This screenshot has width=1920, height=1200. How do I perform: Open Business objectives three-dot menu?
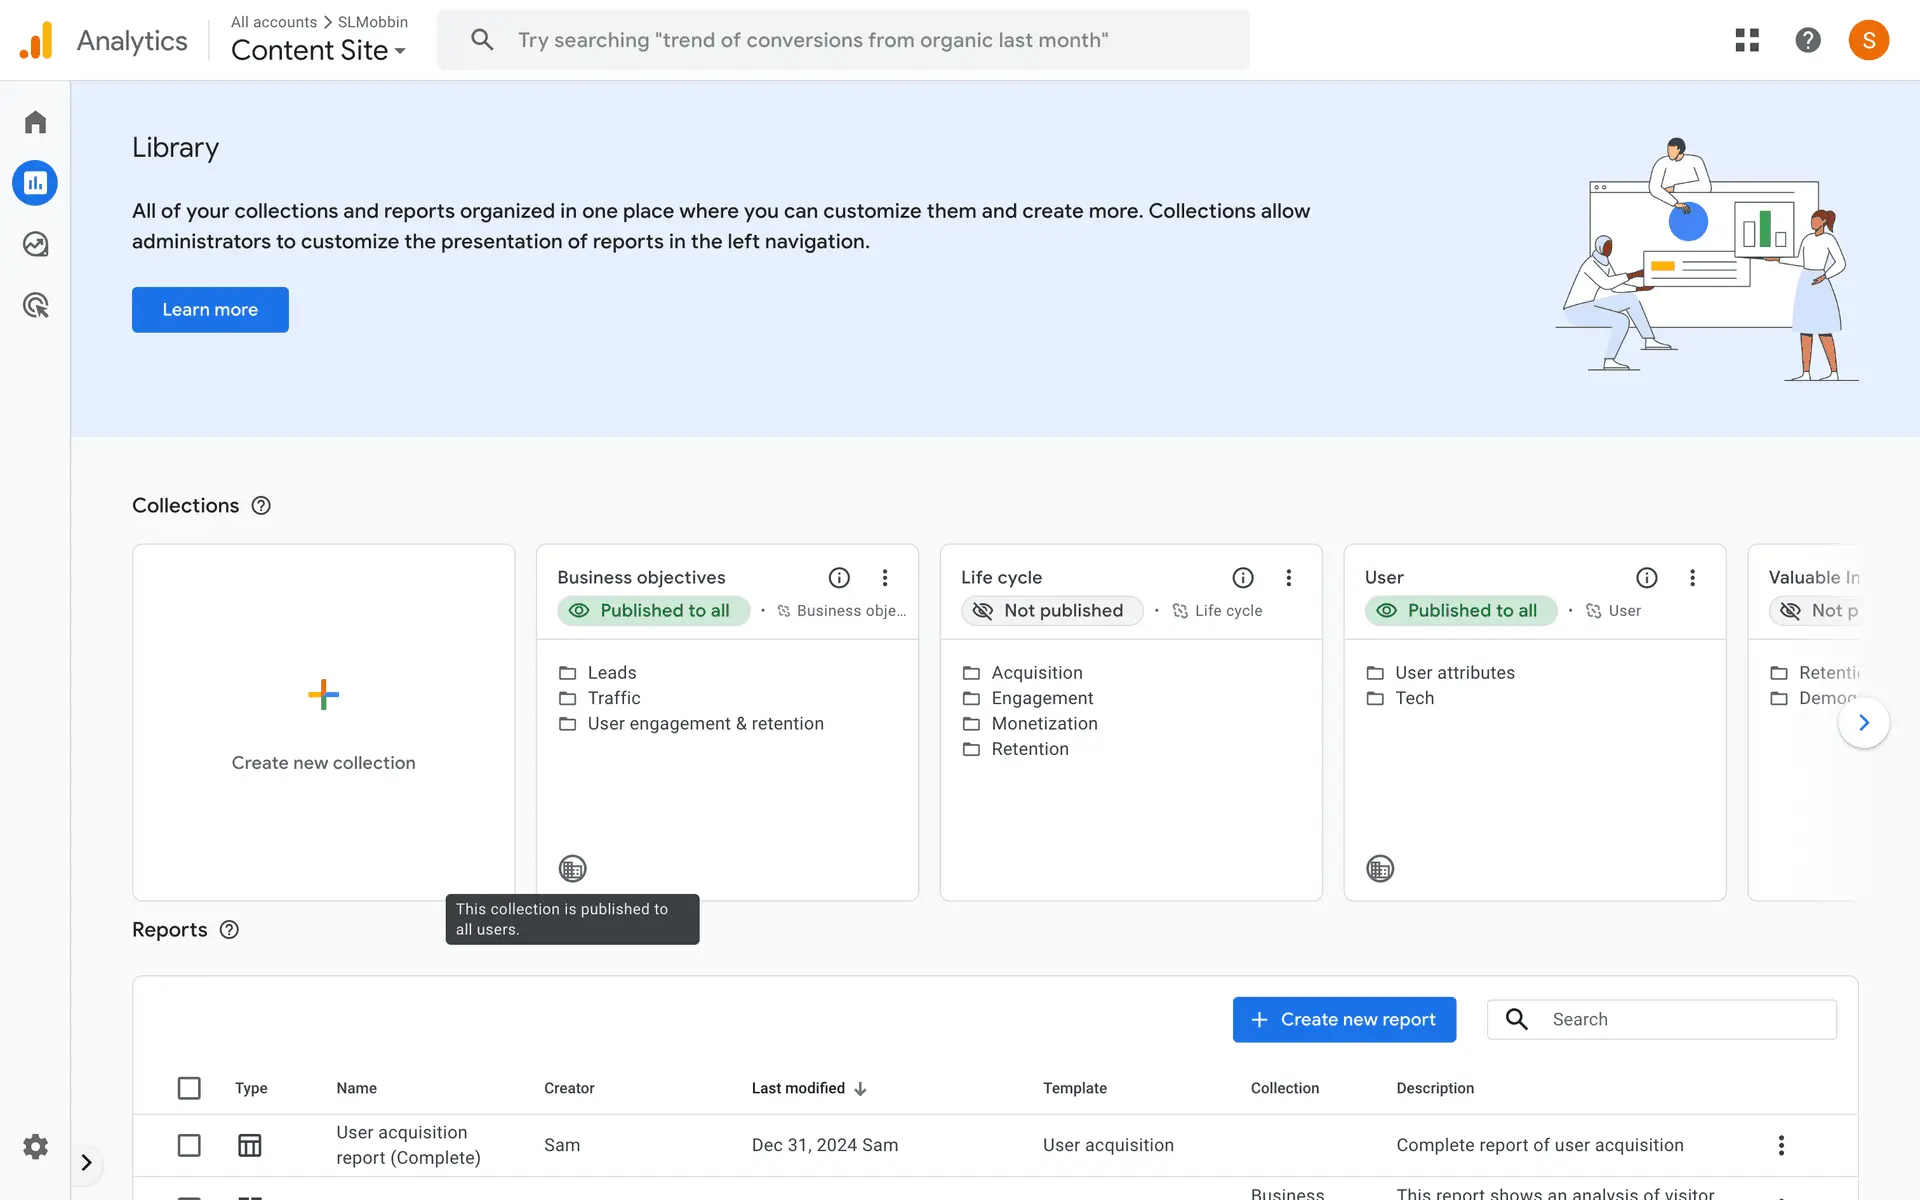click(884, 577)
